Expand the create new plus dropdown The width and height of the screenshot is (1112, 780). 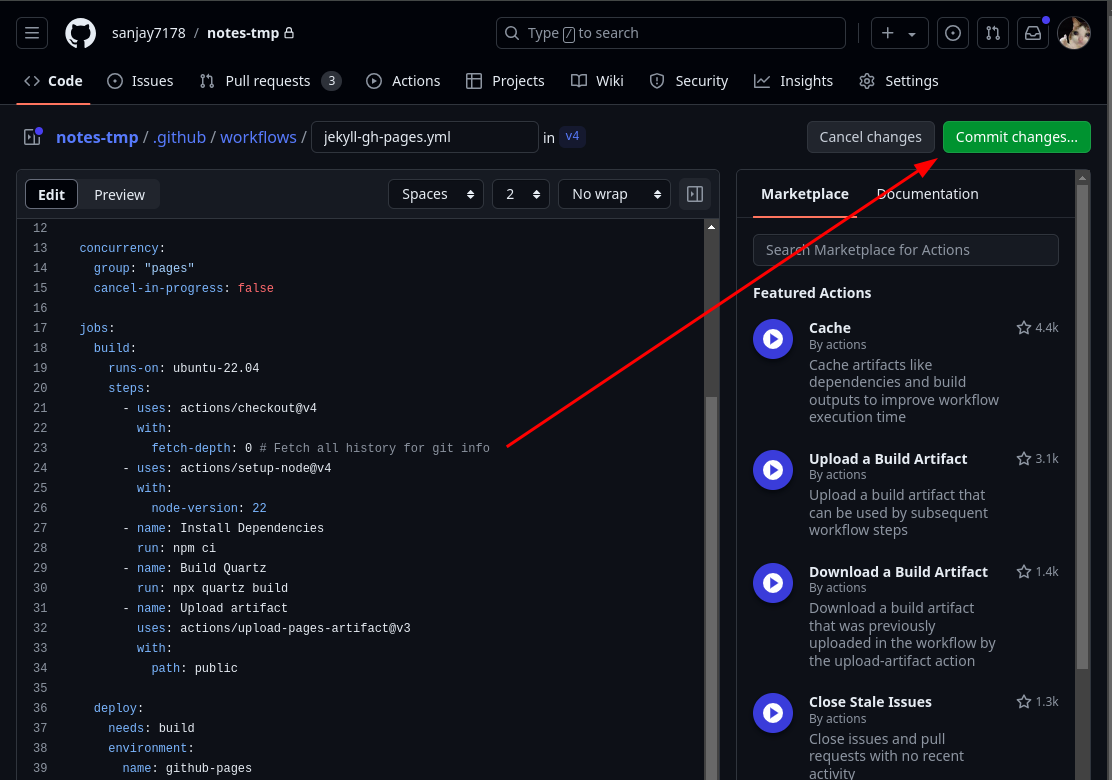[x=899, y=33]
